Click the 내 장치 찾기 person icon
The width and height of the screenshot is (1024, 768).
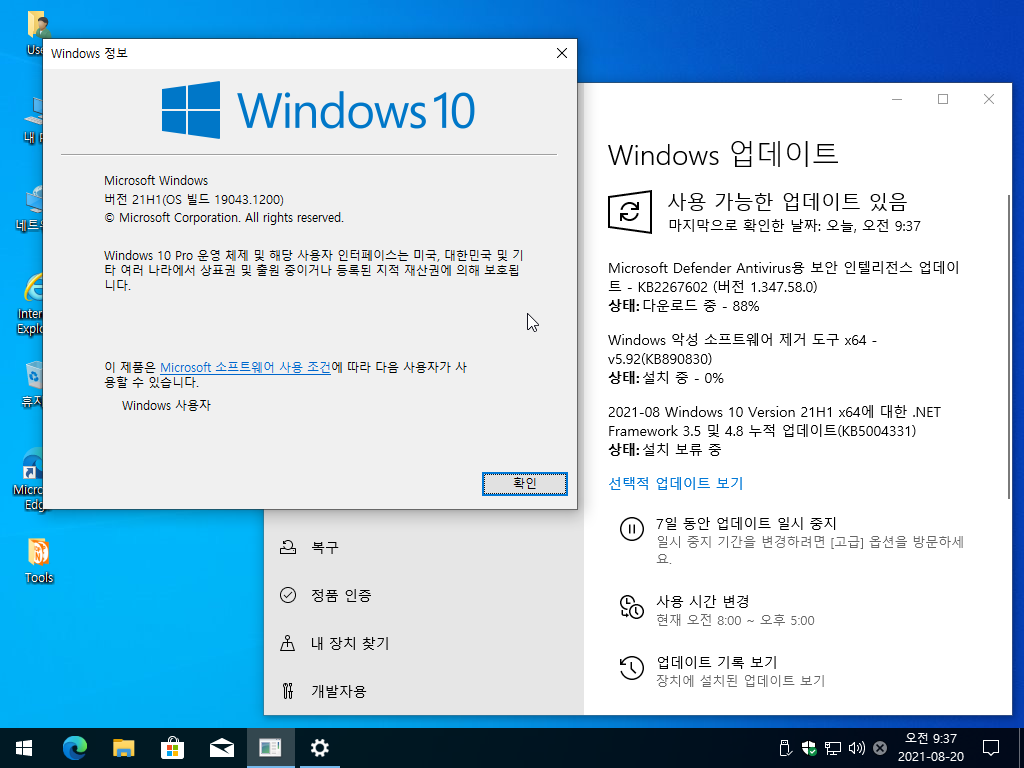coord(287,643)
